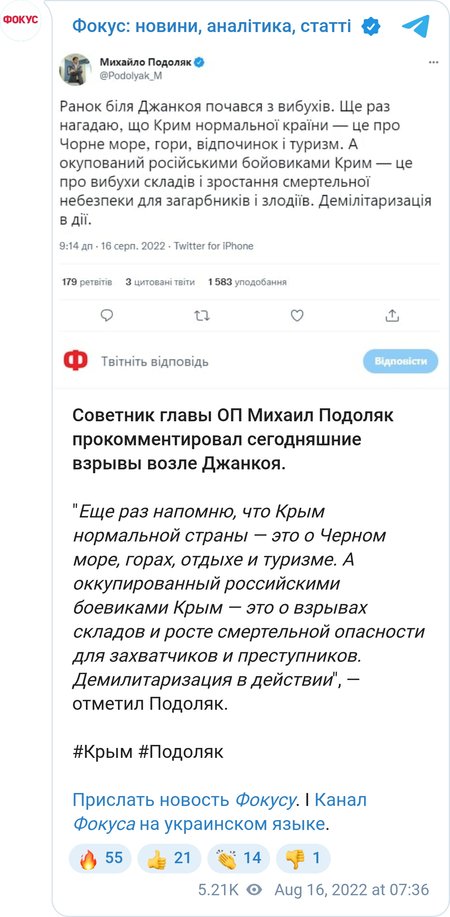The height and width of the screenshot is (917, 450).
Task: Click the retweet arrows icon
Action: pyautogui.click(x=202, y=316)
